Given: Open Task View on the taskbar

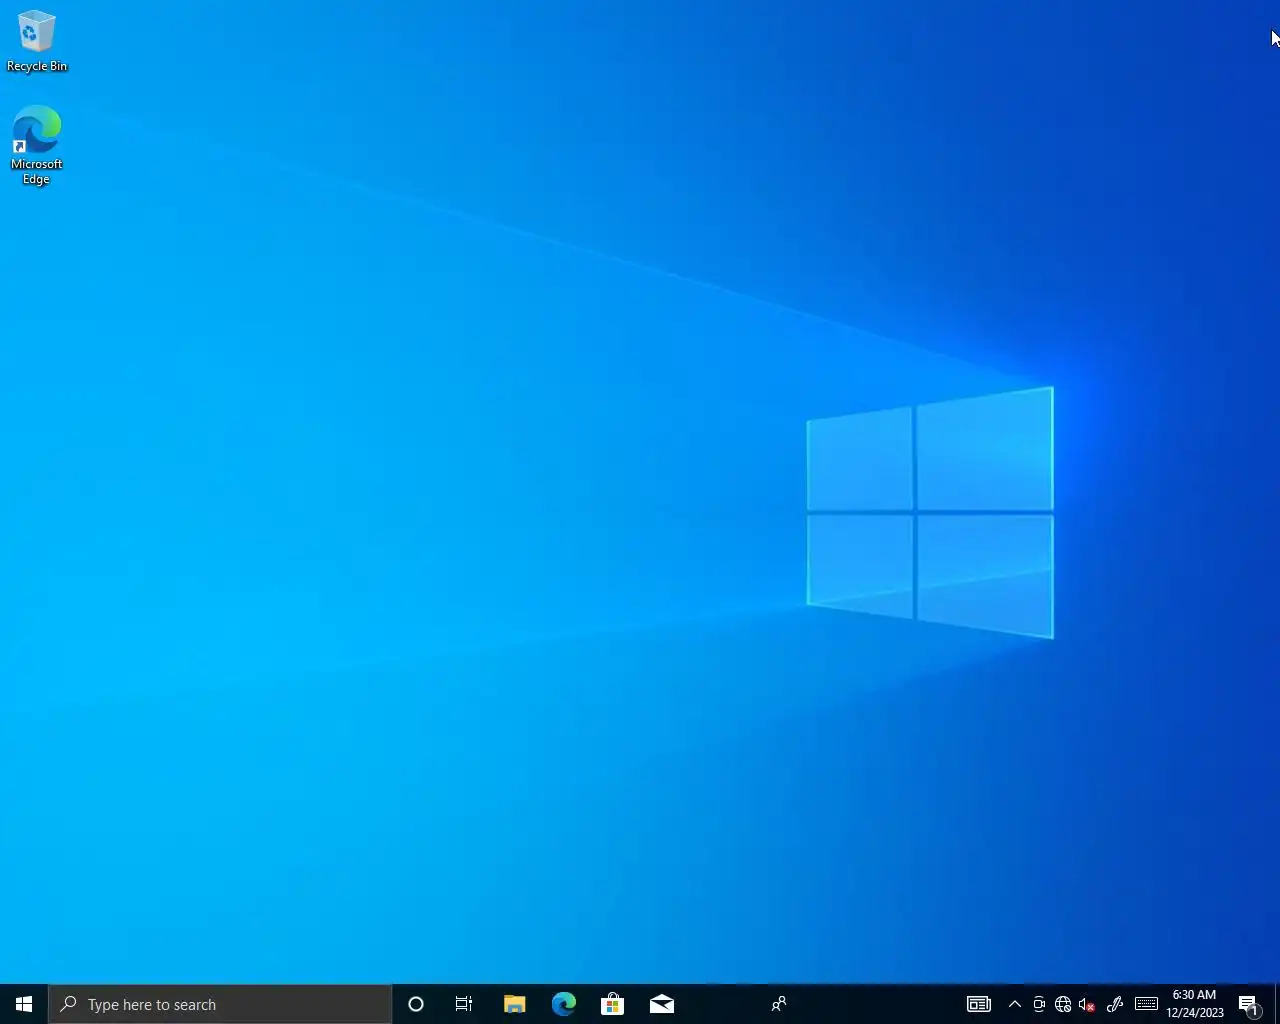Looking at the screenshot, I should pos(464,1004).
